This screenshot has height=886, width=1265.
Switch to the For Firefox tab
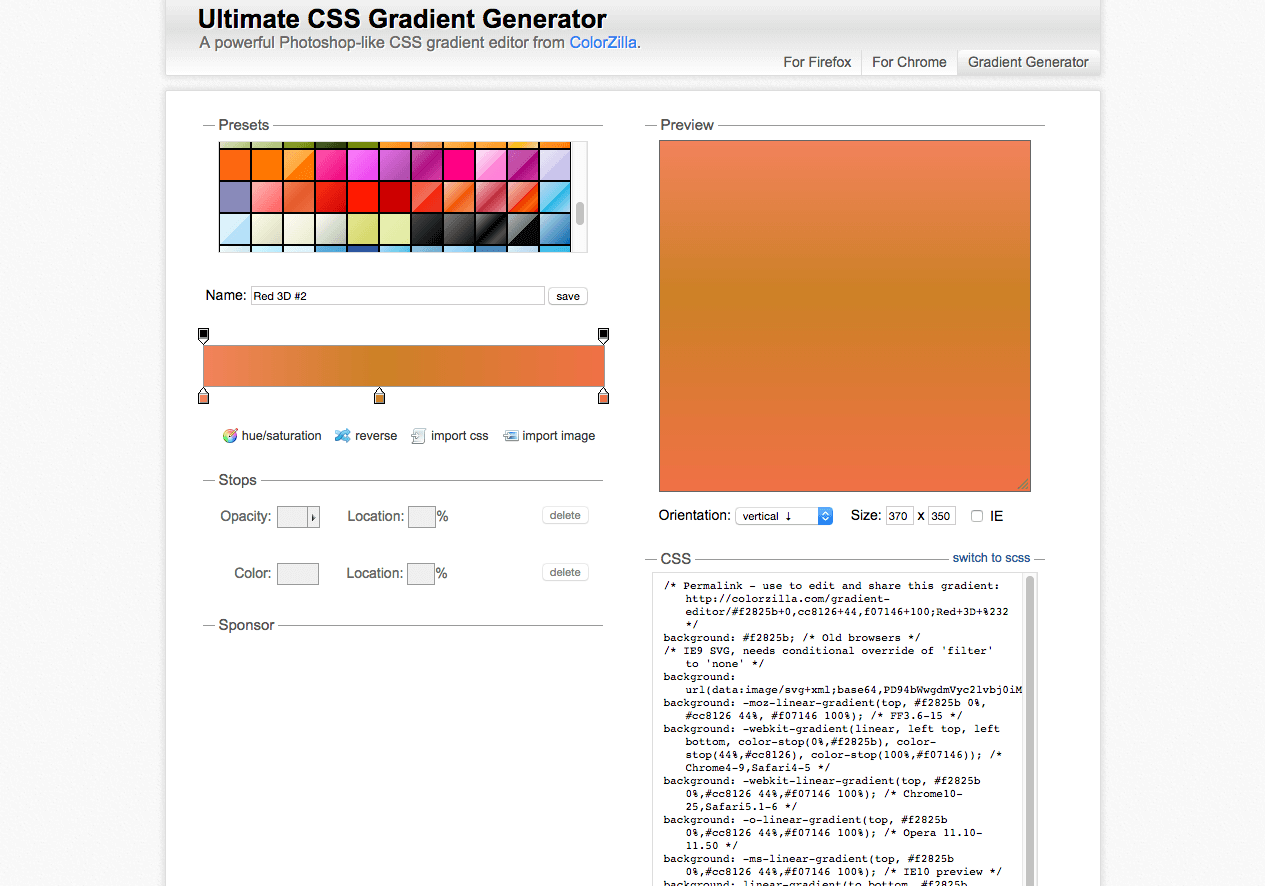point(817,62)
